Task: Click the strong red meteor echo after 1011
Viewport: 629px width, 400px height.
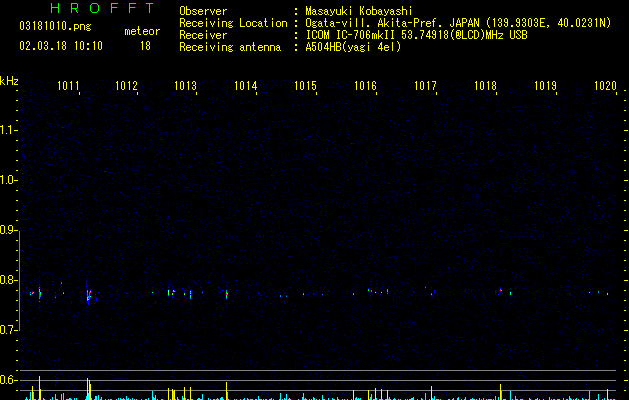Action: [89, 295]
